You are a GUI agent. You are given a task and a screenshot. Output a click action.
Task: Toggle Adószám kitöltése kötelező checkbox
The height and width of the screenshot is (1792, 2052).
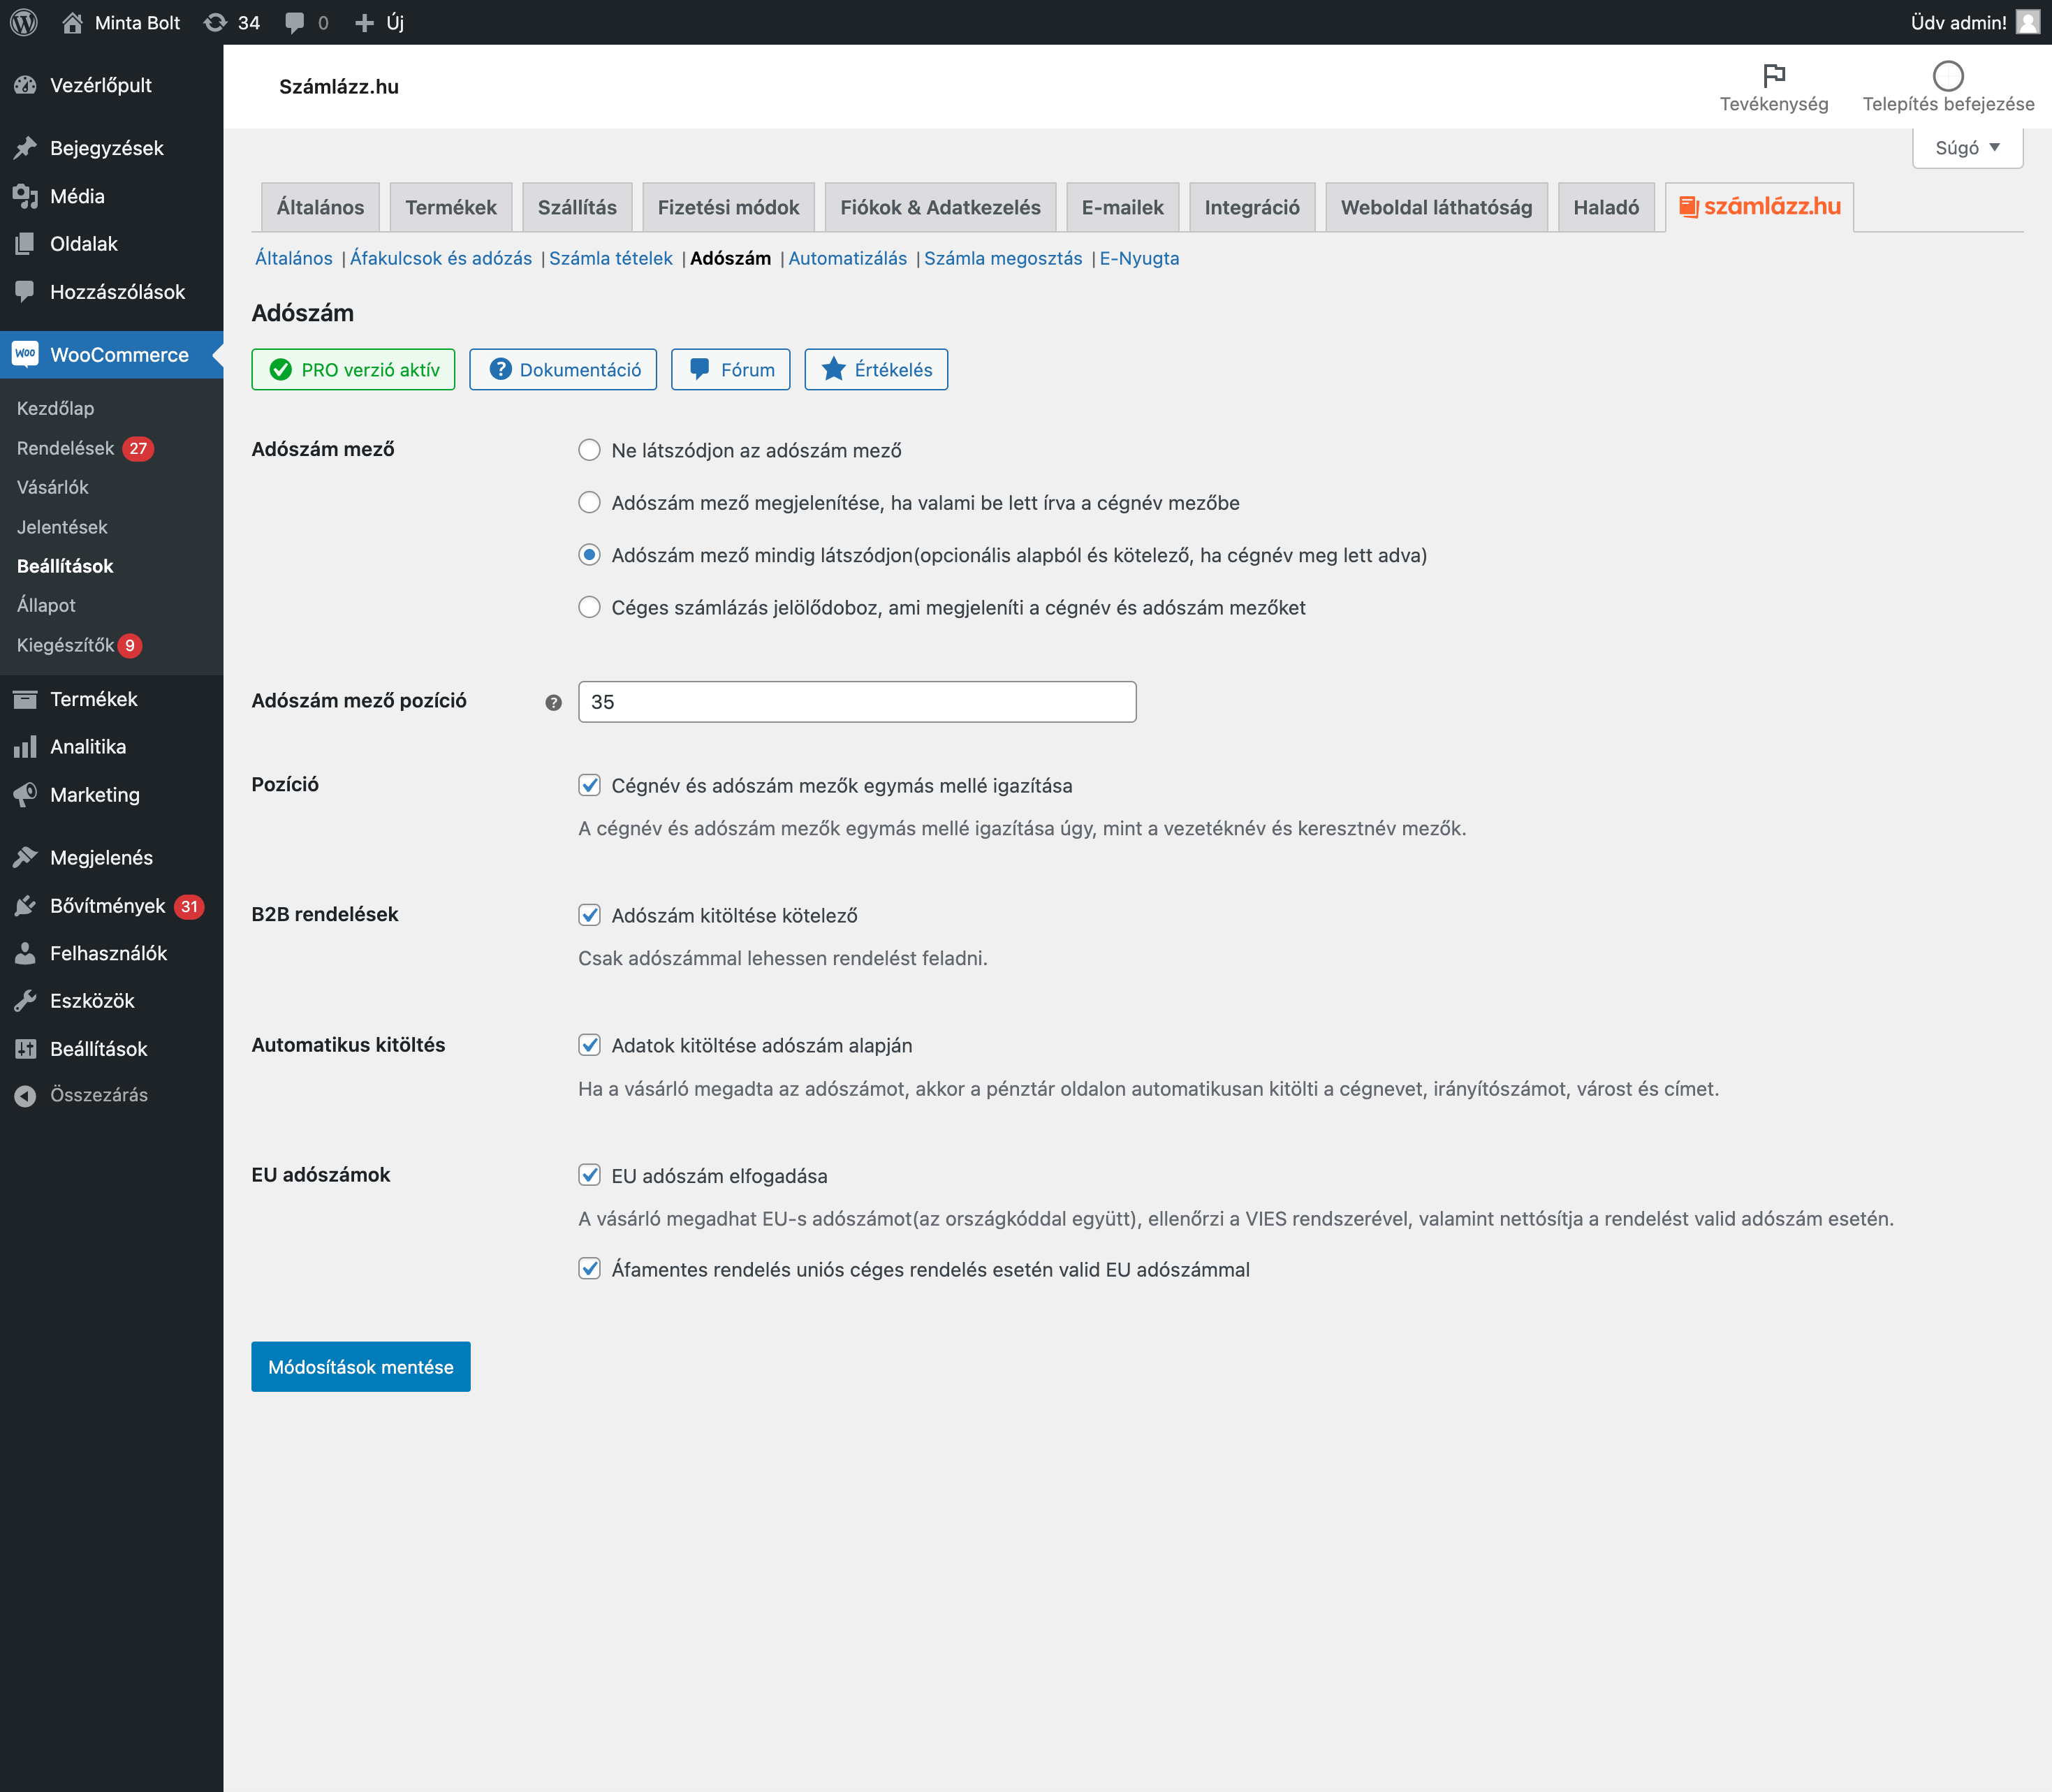(590, 915)
